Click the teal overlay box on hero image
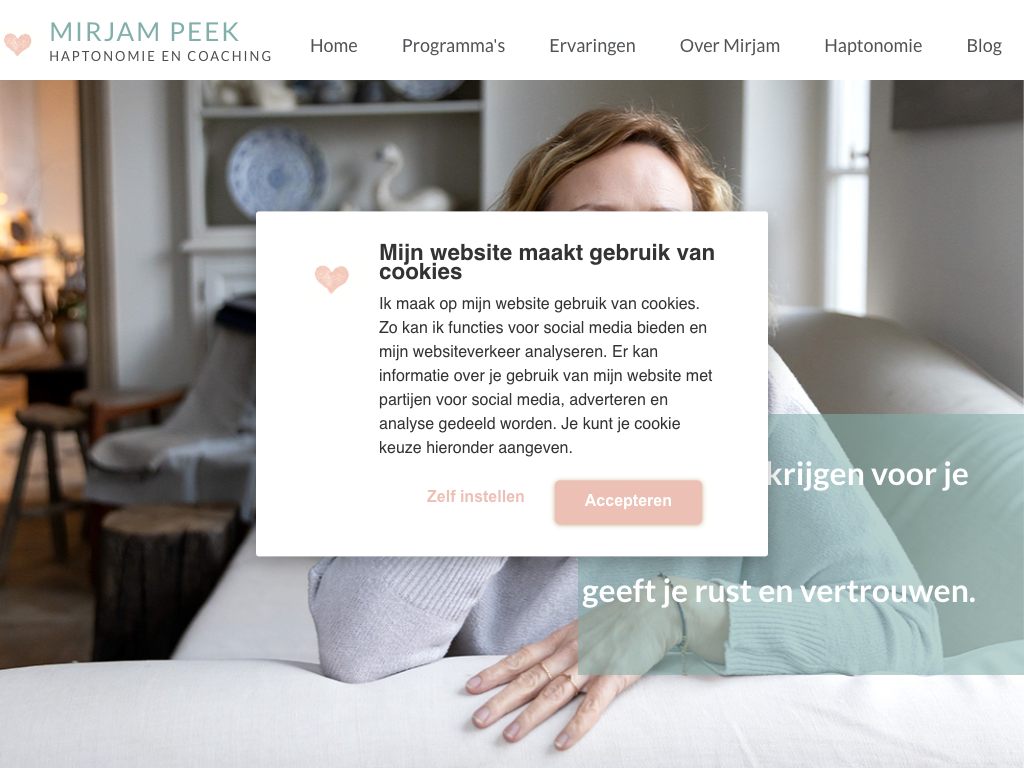The image size is (1024, 768). pyautogui.click(x=801, y=544)
